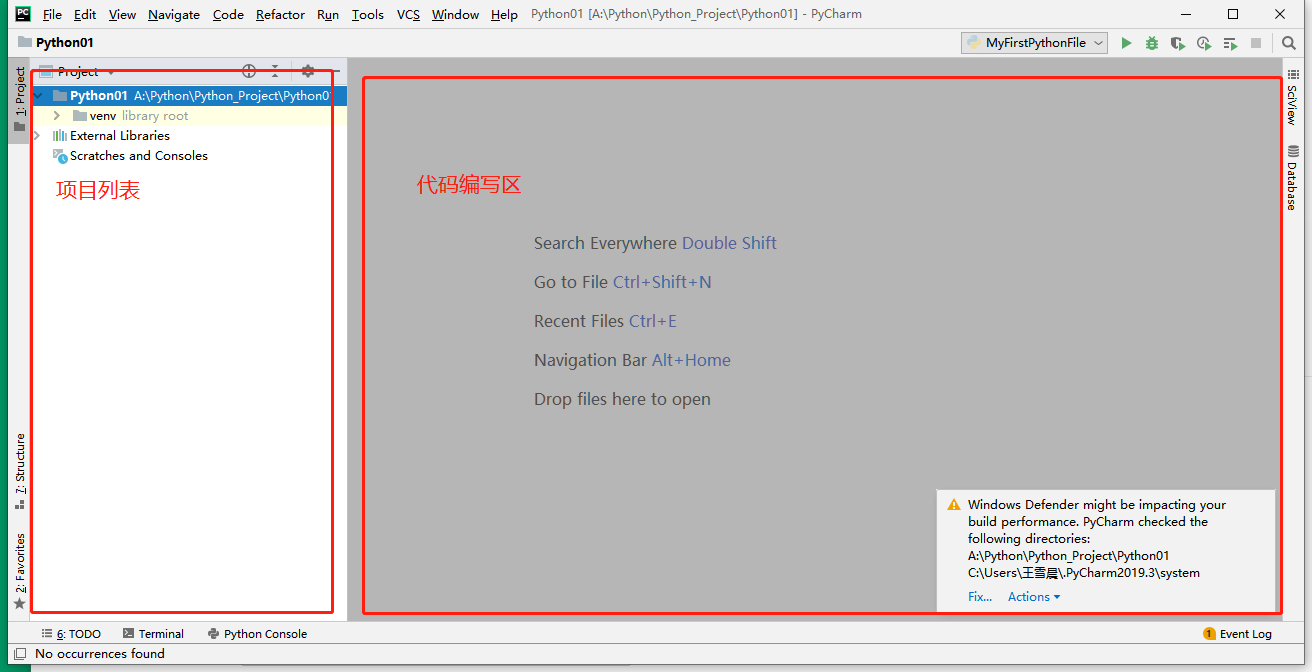Open the VCS menu
Screen dimensions: 1312x672
click(x=408, y=14)
